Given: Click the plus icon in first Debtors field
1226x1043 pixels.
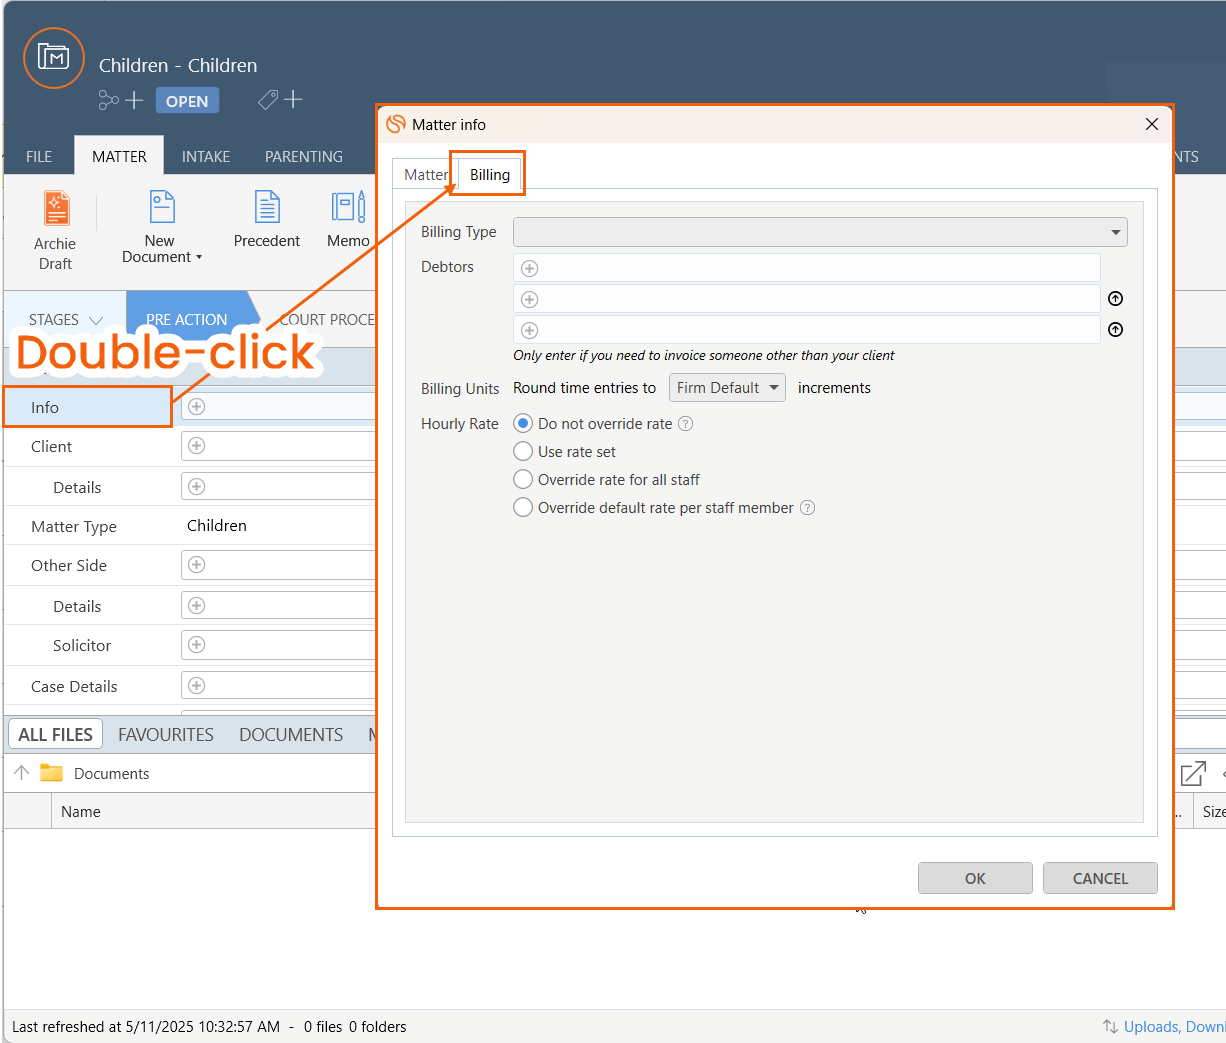Looking at the screenshot, I should pyautogui.click(x=530, y=268).
